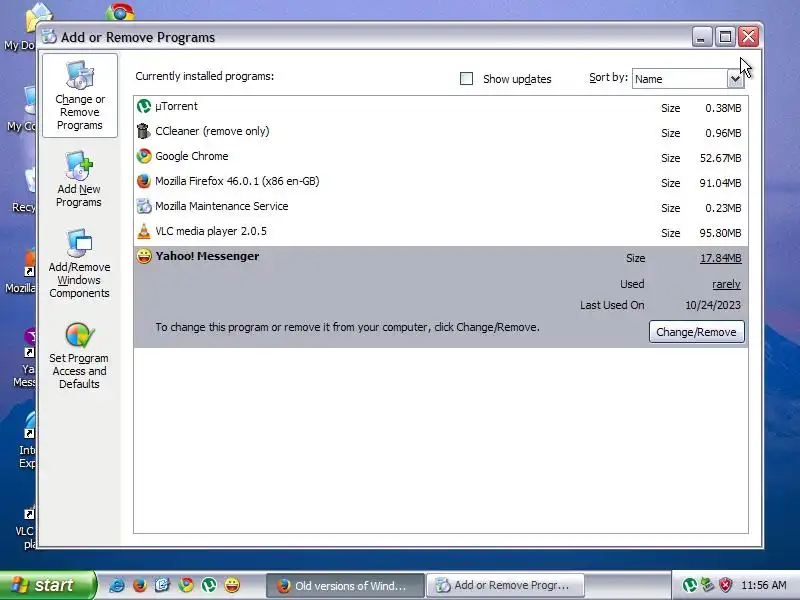Open Add New Programs in sidebar
This screenshot has width=800, height=600.
tap(79, 179)
